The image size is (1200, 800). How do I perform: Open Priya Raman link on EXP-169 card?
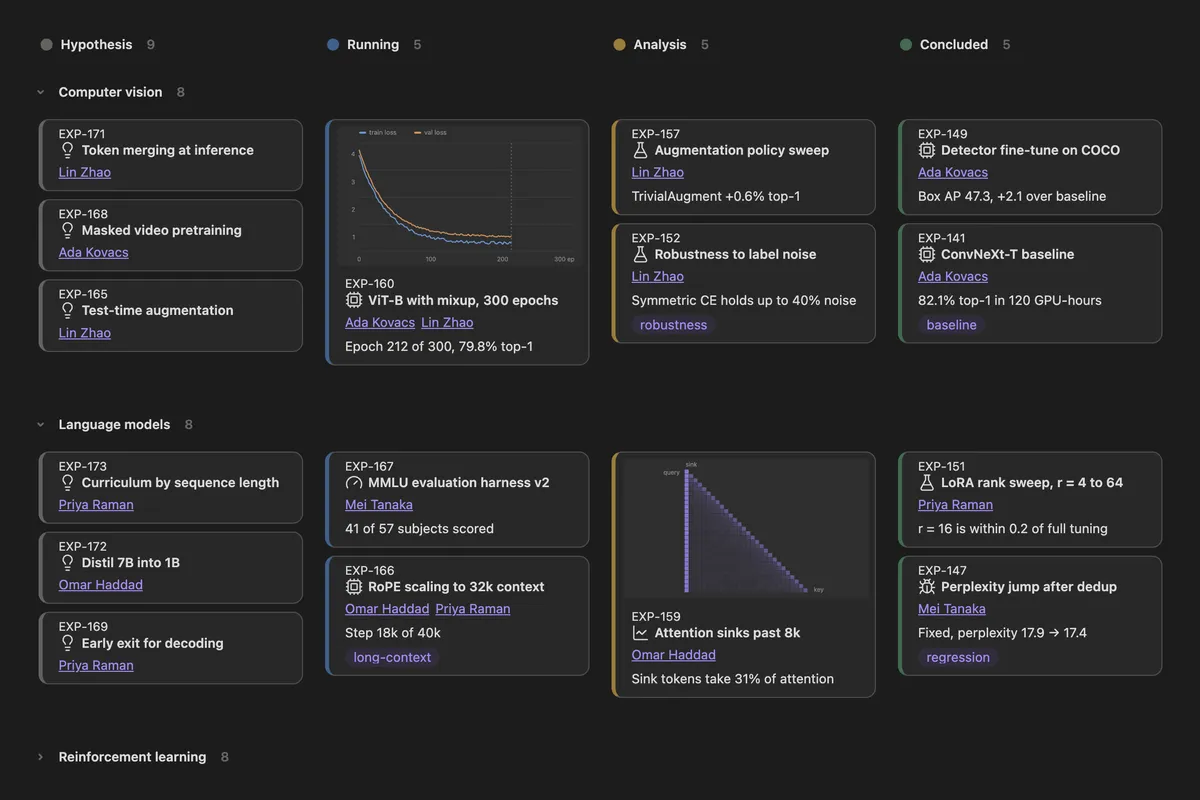96,665
